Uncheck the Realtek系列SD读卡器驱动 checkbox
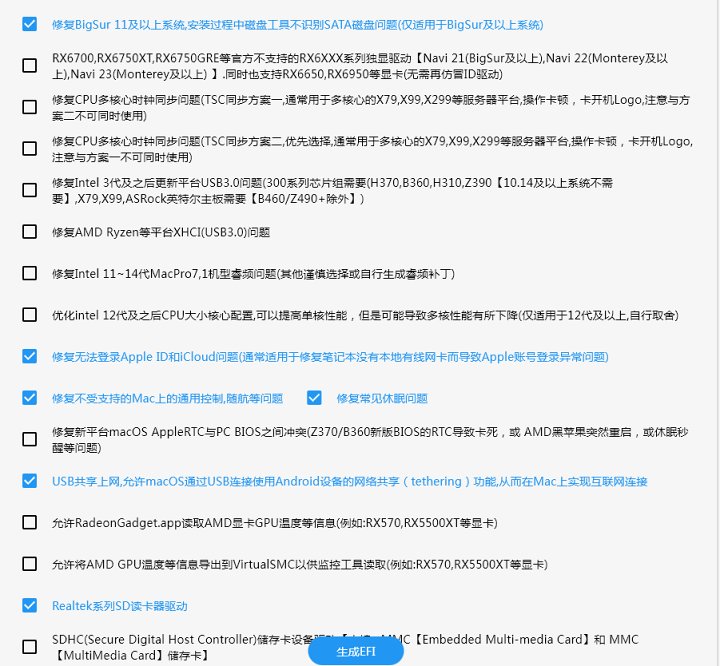 coord(29,605)
